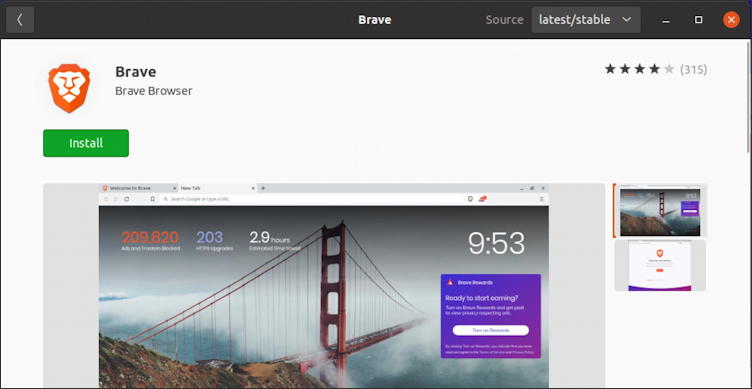Viewport: 752px width, 389px height.
Task: Click the Brave lion logo icon
Action: pyautogui.click(x=69, y=88)
